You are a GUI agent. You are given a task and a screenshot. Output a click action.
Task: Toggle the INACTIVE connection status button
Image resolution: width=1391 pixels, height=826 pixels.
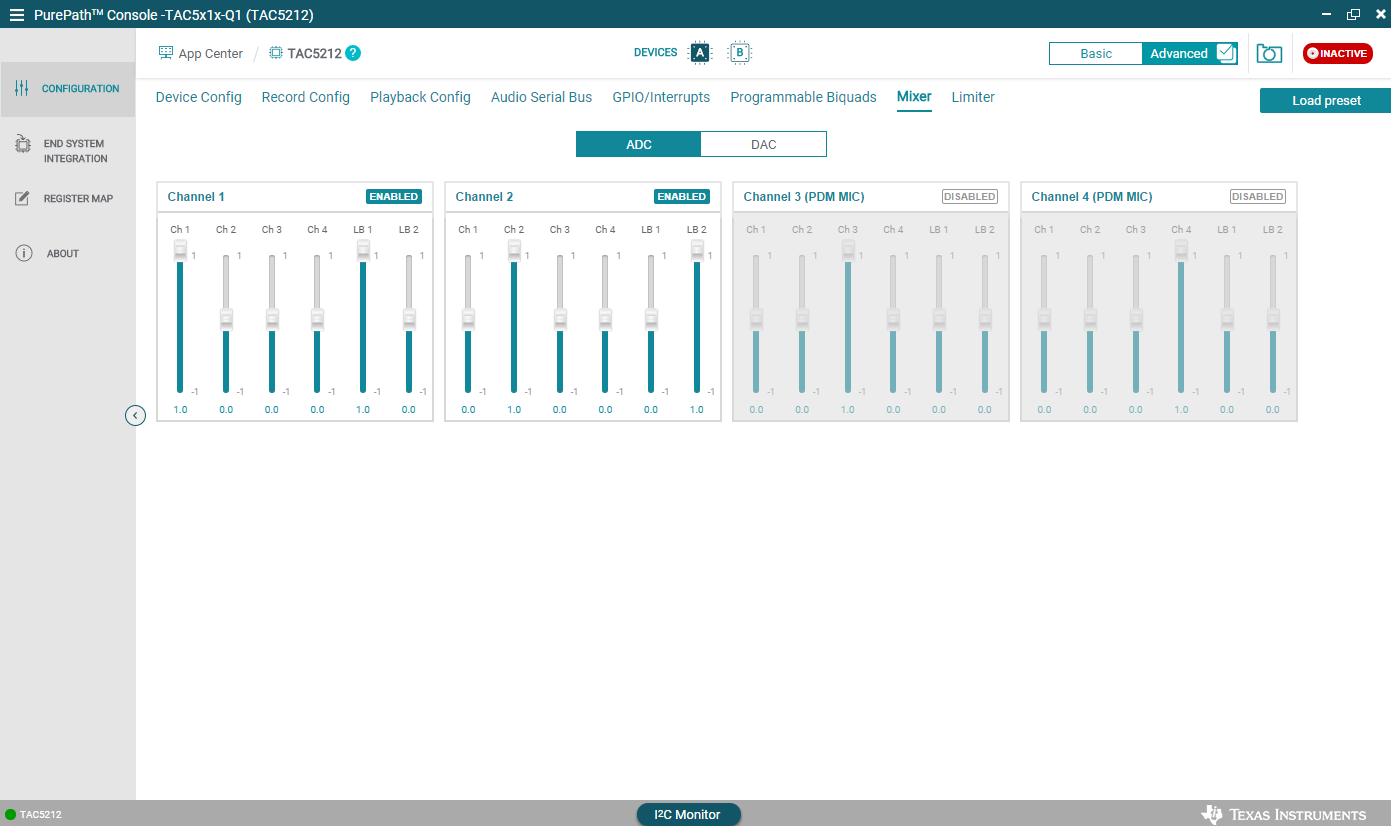tap(1337, 54)
